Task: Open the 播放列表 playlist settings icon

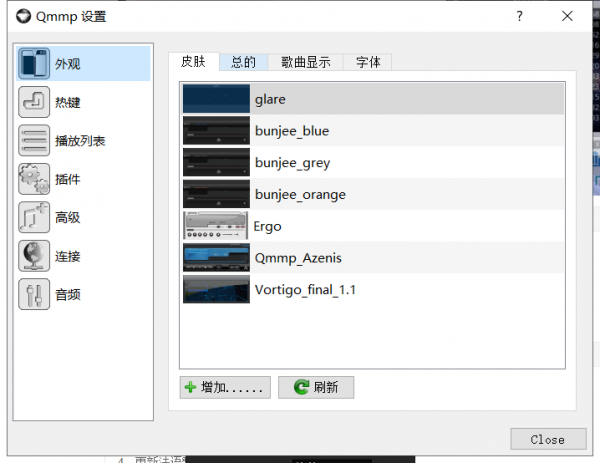Action: (x=35, y=141)
